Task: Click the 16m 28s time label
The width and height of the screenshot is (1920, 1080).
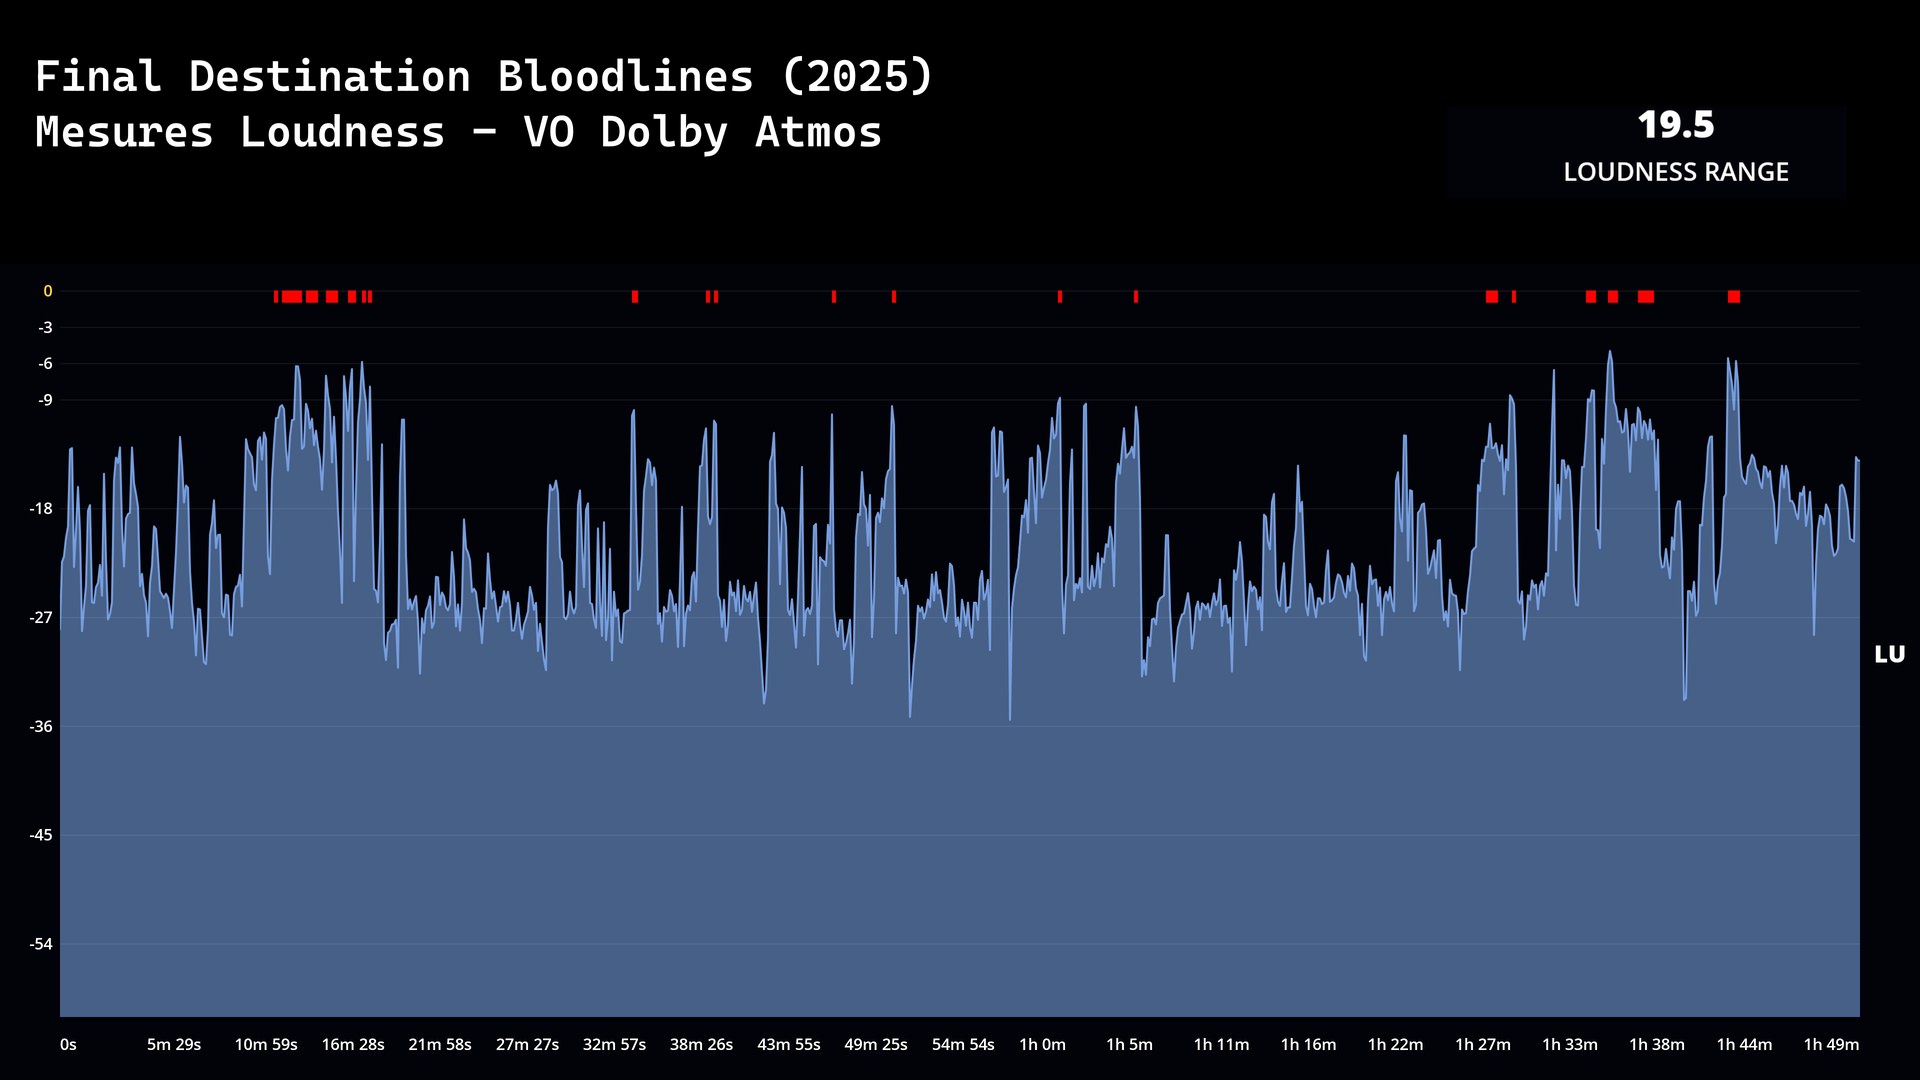Action: pyautogui.click(x=353, y=1044)
